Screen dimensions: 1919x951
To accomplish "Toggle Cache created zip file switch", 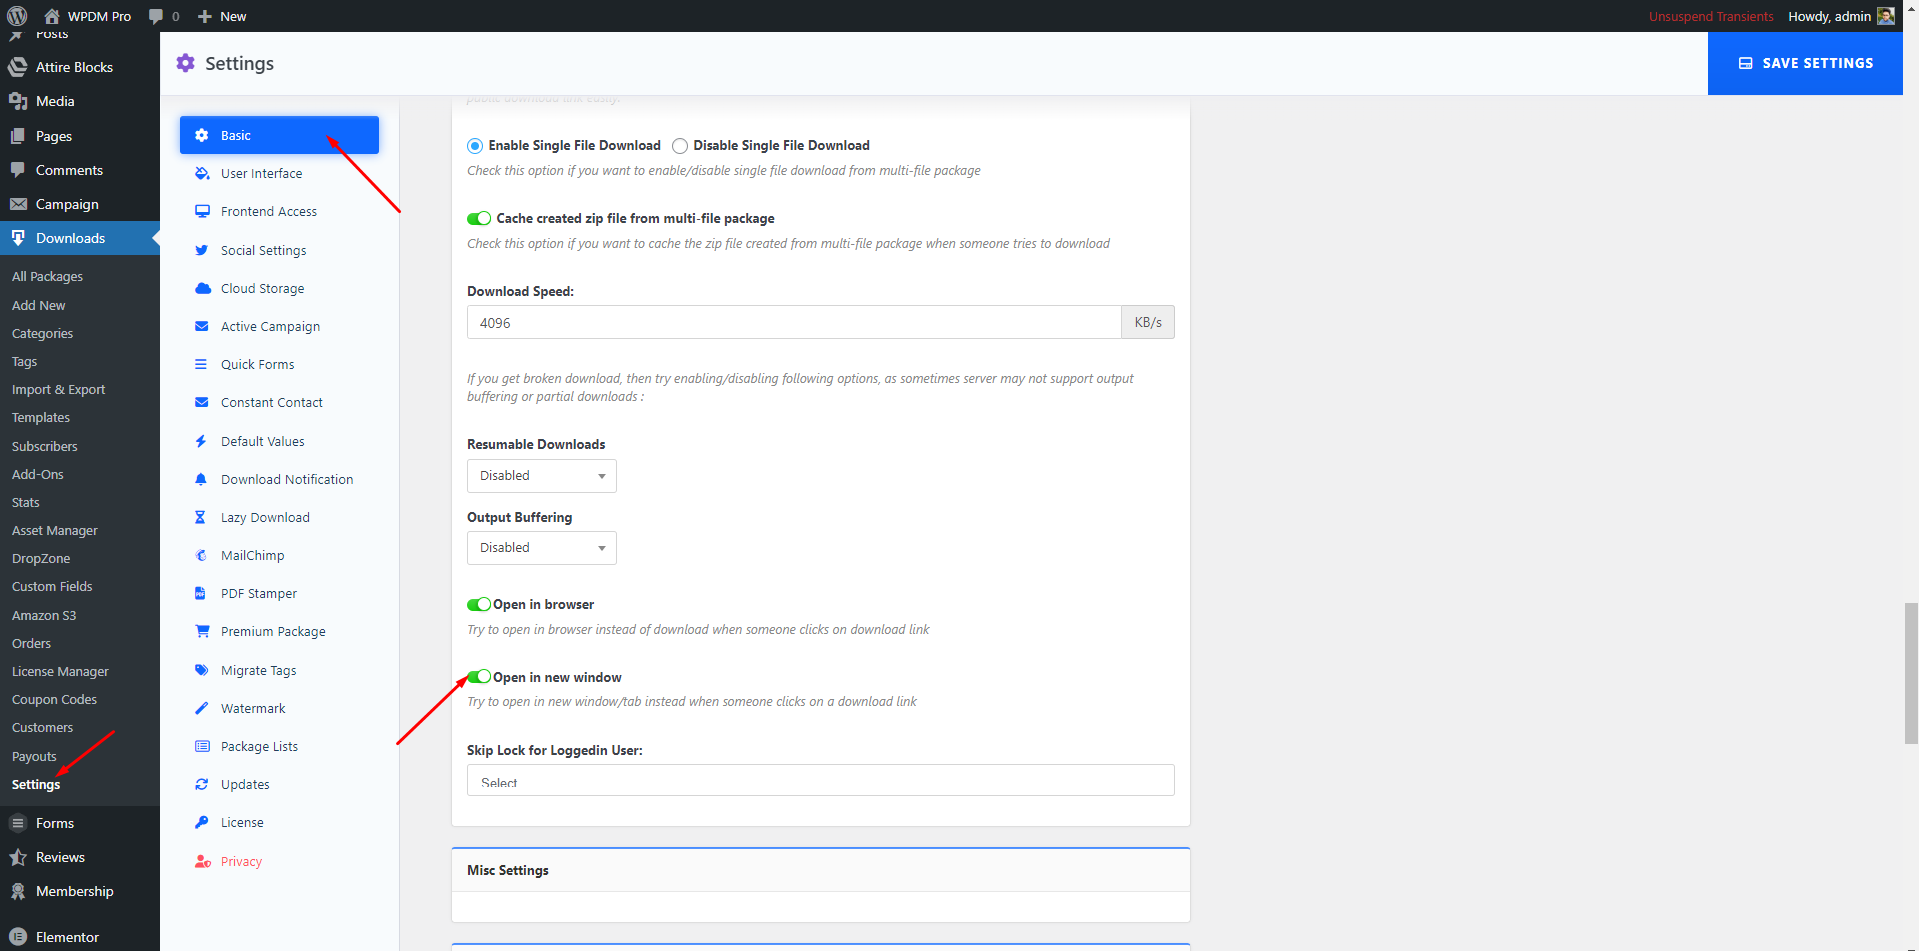I will pos(479,218).
